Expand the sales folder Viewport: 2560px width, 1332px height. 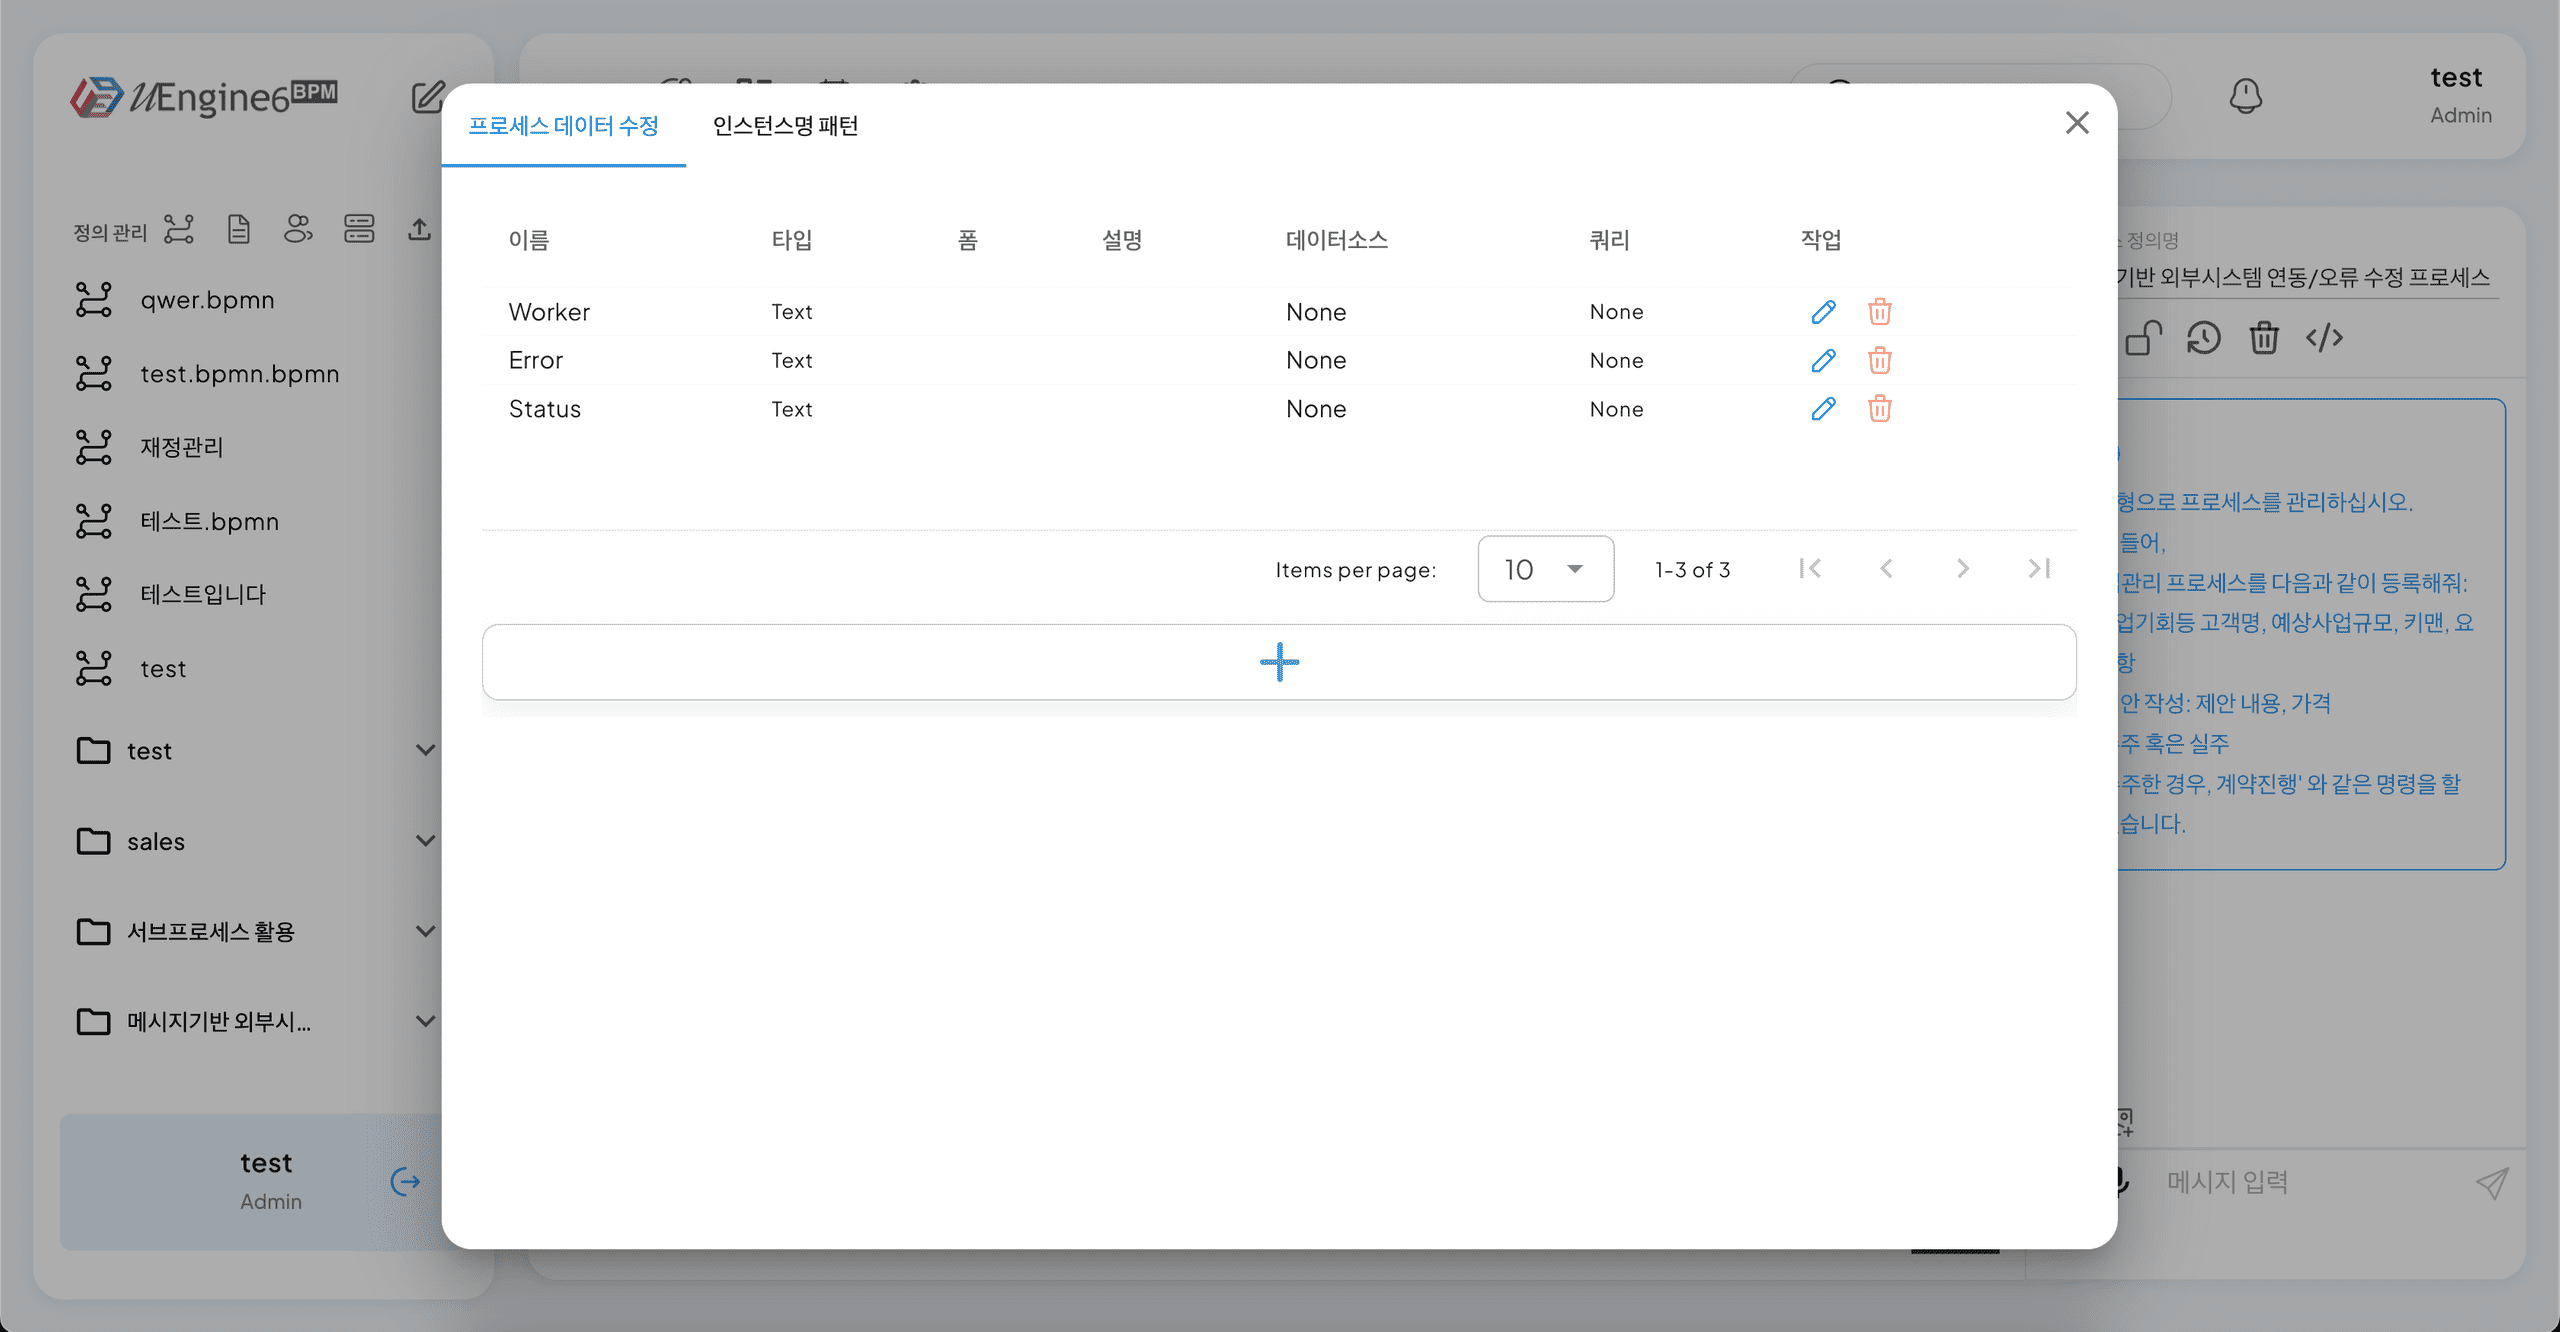(x=425, y=841)
